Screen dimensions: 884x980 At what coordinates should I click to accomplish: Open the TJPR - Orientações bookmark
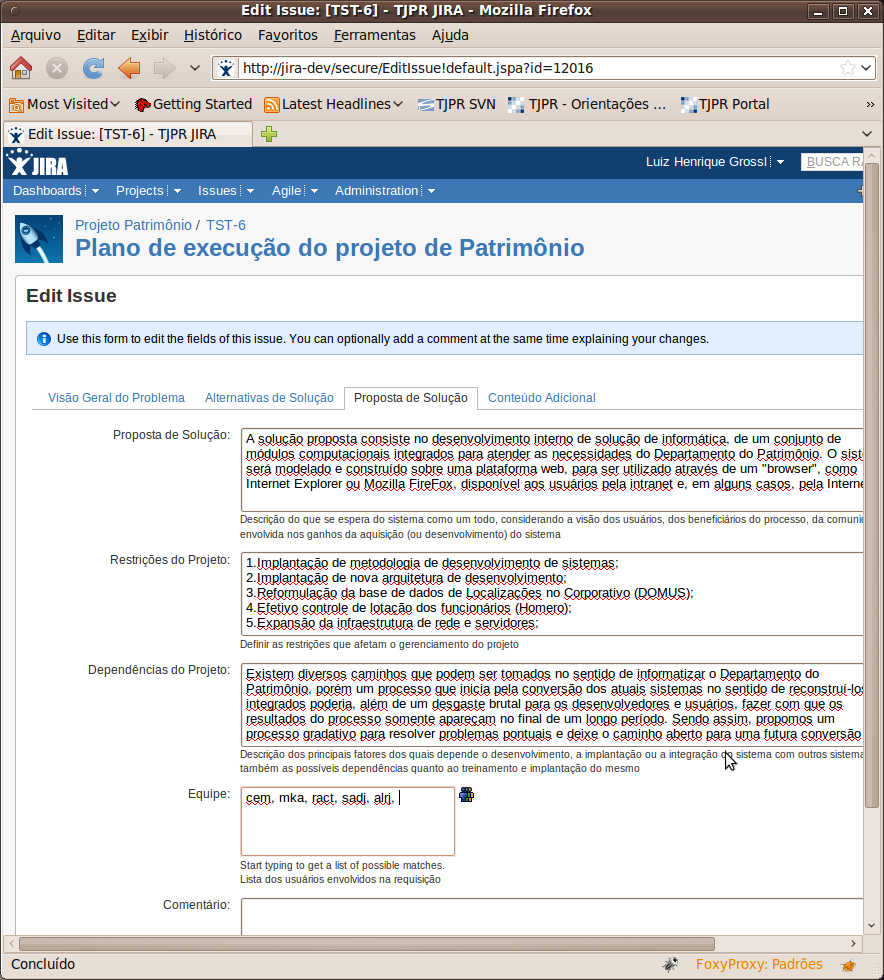coord(587,104)
